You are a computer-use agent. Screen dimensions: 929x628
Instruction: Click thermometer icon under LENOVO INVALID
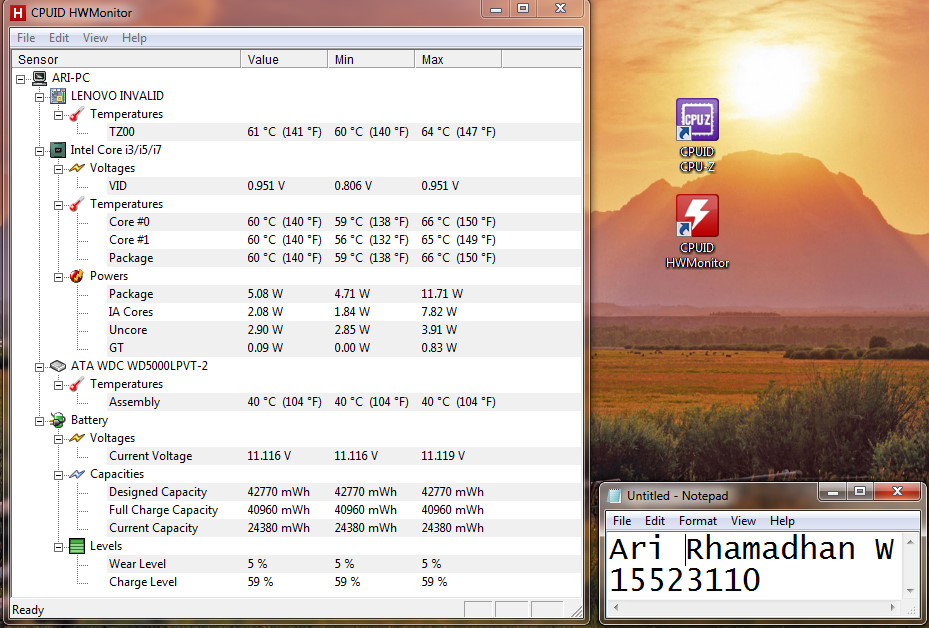pyautogui.click(x=76, y=114)
